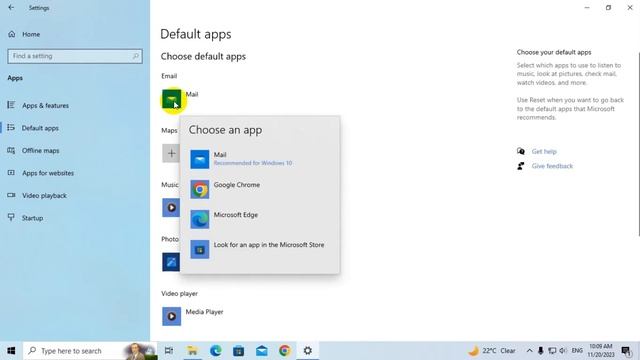Go back with the Settings back arrow
Screen dimensions: 640x360
[11, 8]
